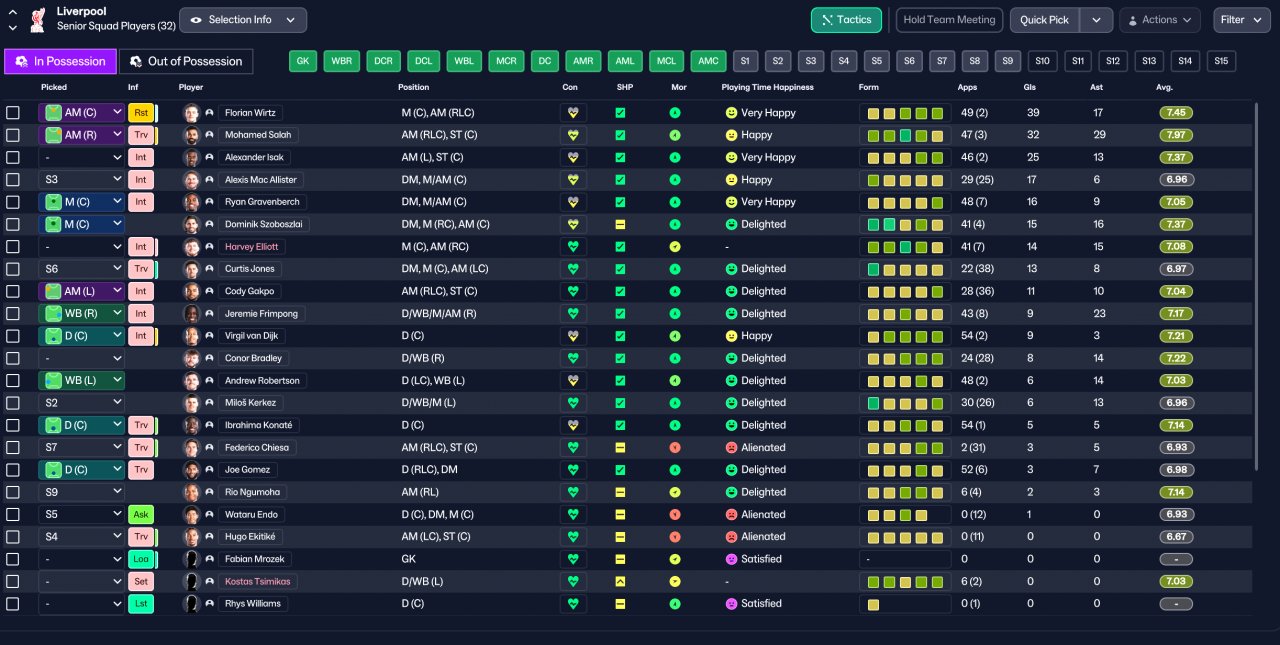This screenshot has height=645, width=1280.
Task: Click Wataru Endo's Ask info badge
Action: pyautogui.click(x=141, y=514)
